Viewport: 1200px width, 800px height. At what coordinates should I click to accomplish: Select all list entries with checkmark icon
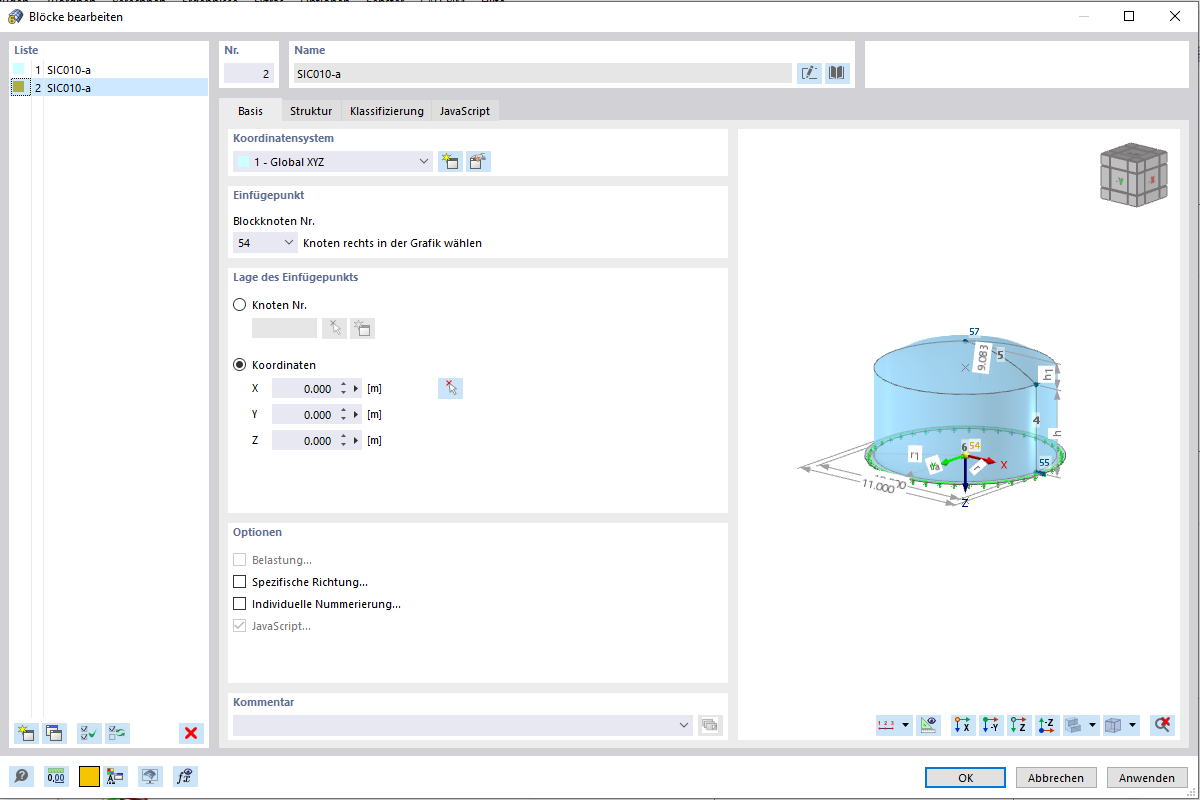88,733
